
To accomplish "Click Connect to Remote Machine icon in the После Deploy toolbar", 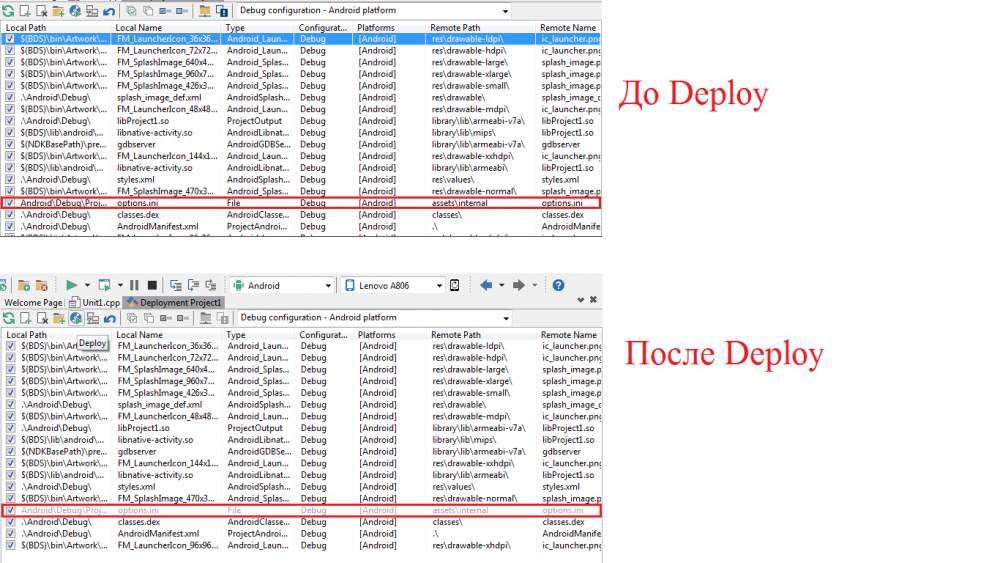I will [92, 318].
